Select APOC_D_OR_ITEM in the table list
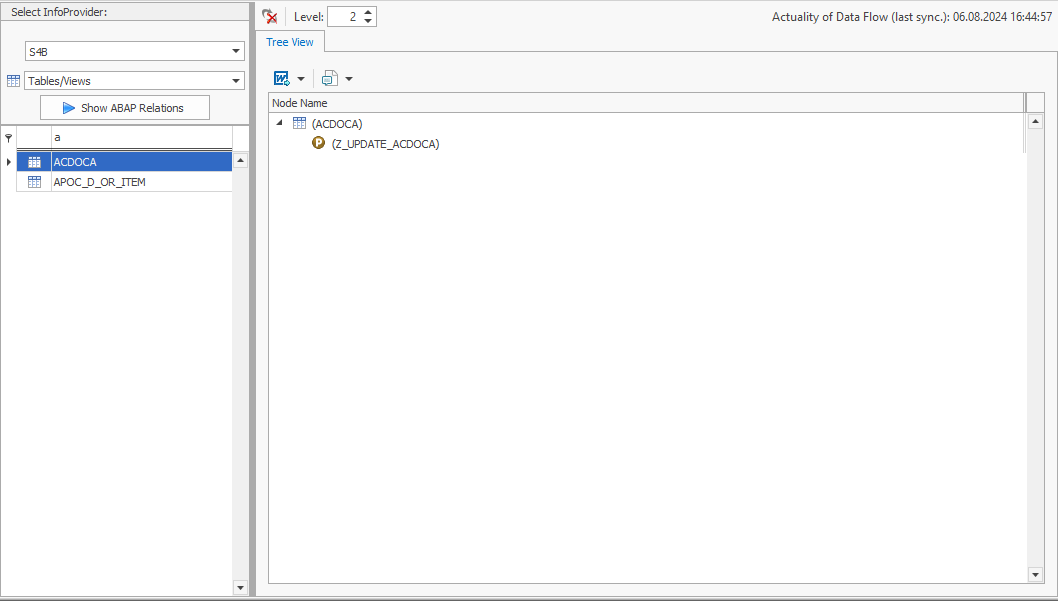This screenshot has height=601, width=1058. pos(100,182)
